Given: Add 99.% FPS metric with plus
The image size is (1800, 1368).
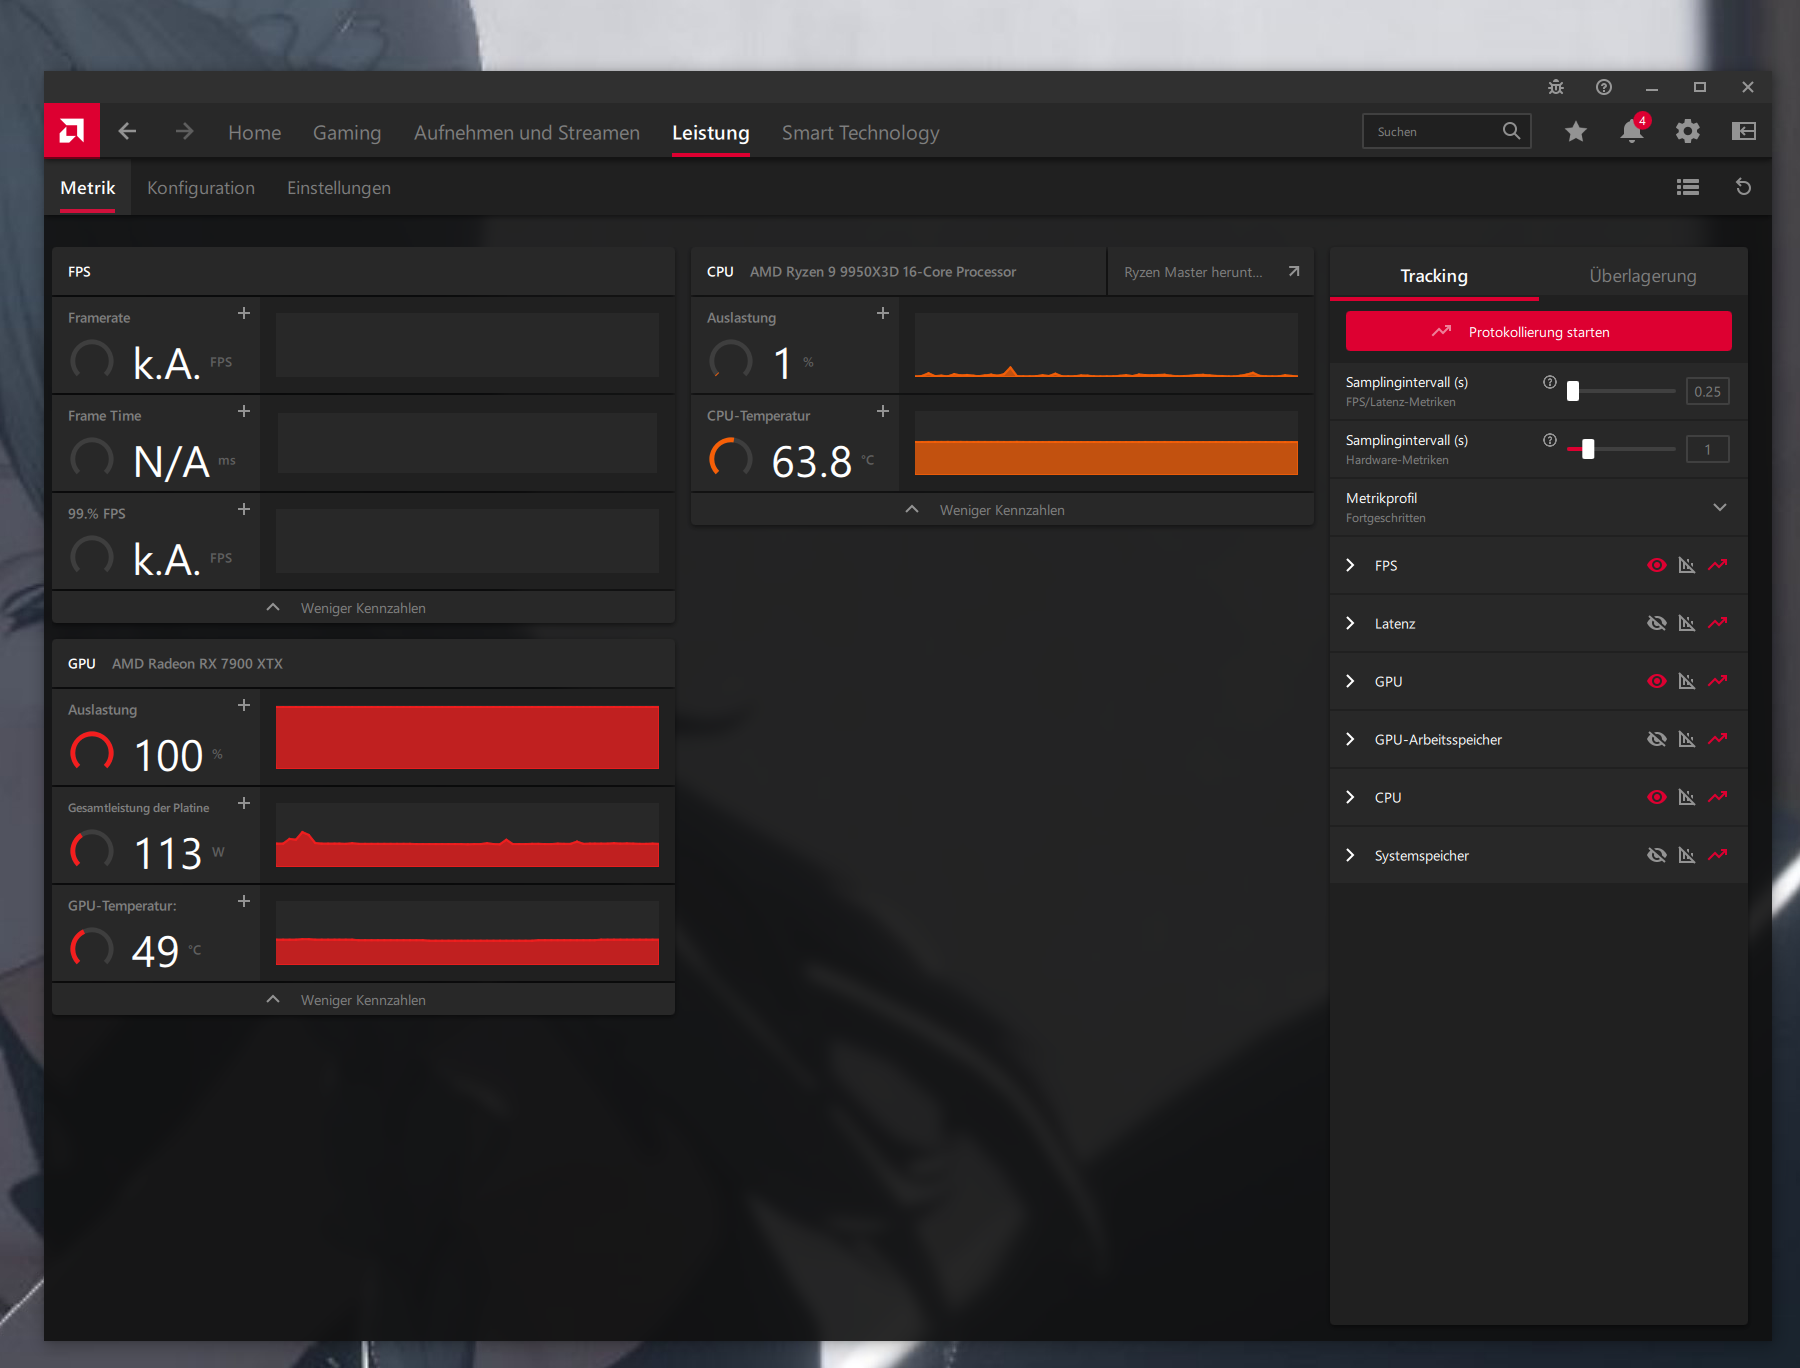Looking at the screenshot, I should tap(244, 509).
